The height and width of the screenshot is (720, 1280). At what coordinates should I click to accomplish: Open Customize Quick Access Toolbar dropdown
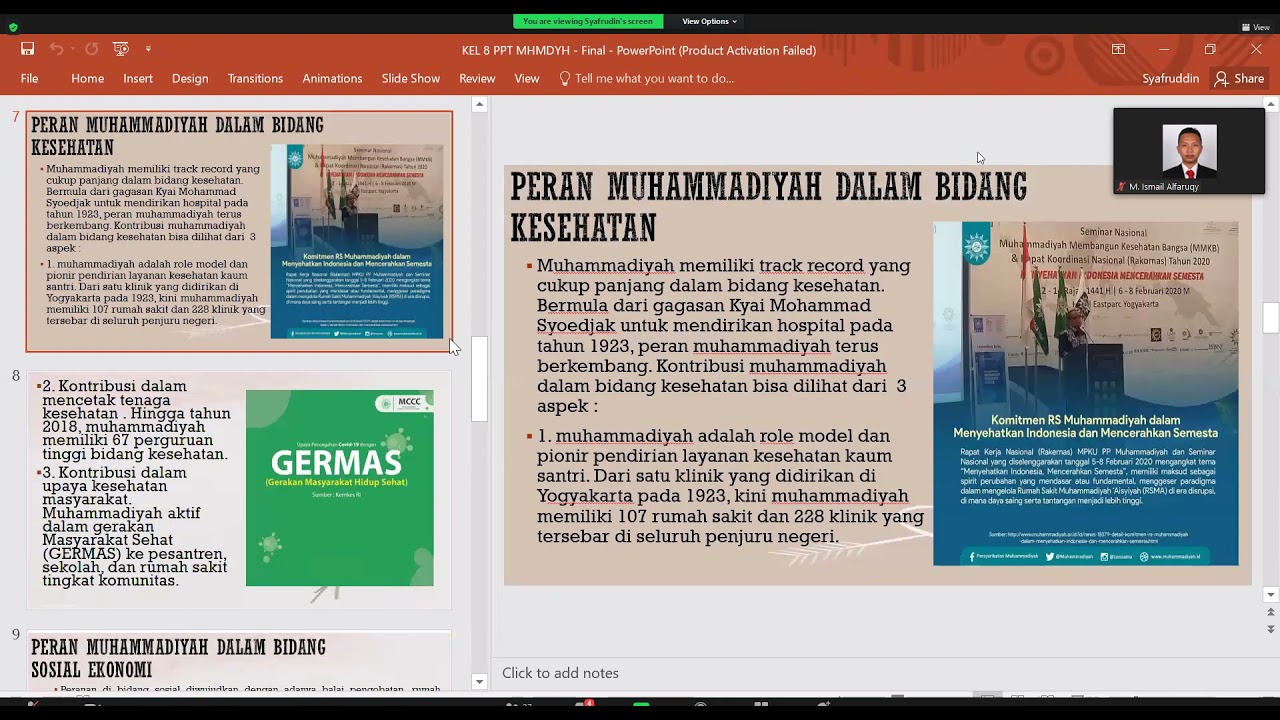click(x=148, y=49)
